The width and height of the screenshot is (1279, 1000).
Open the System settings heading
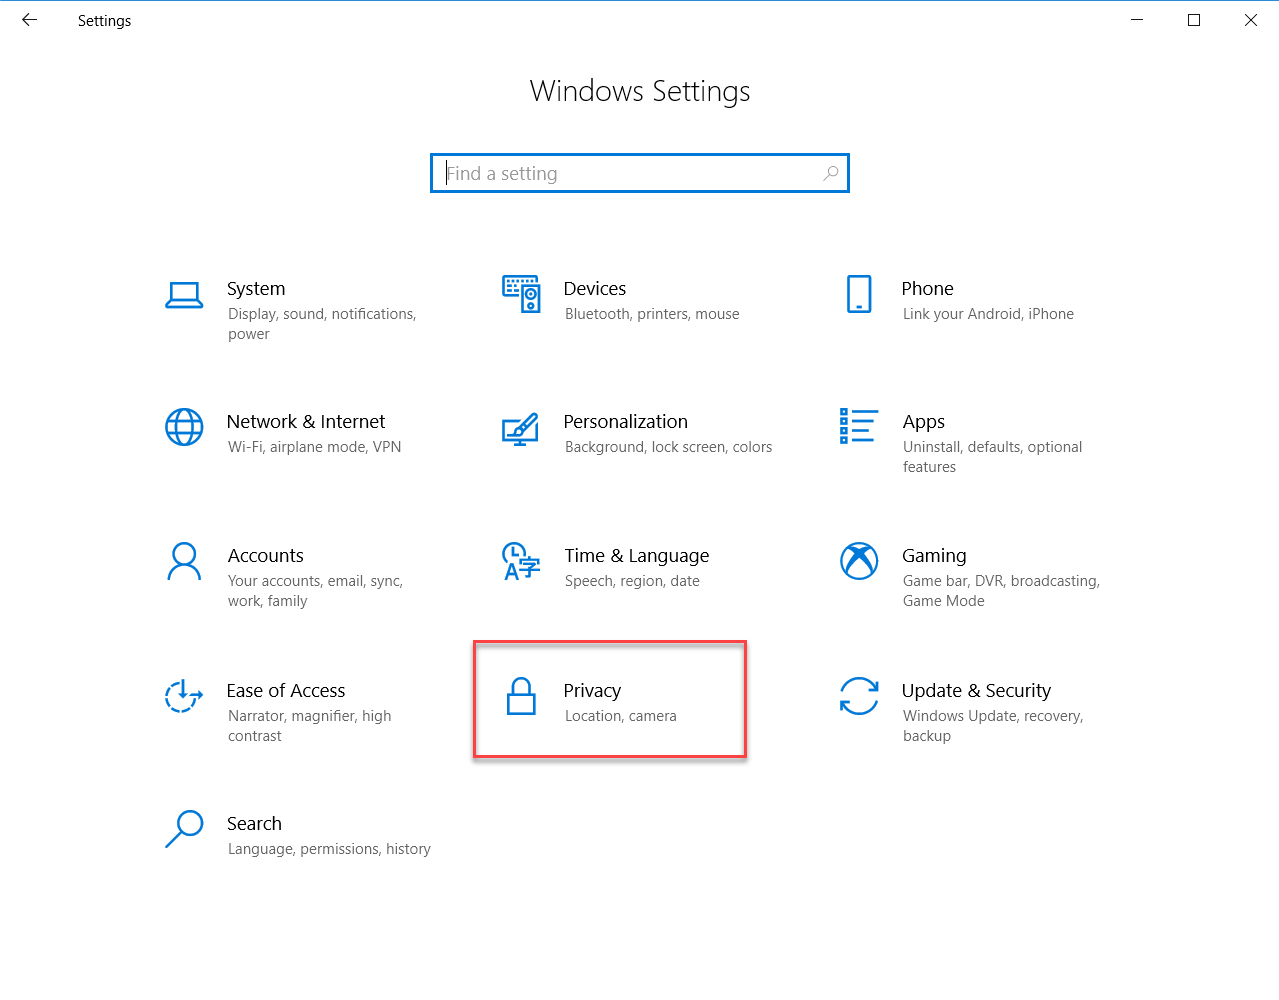256,288
